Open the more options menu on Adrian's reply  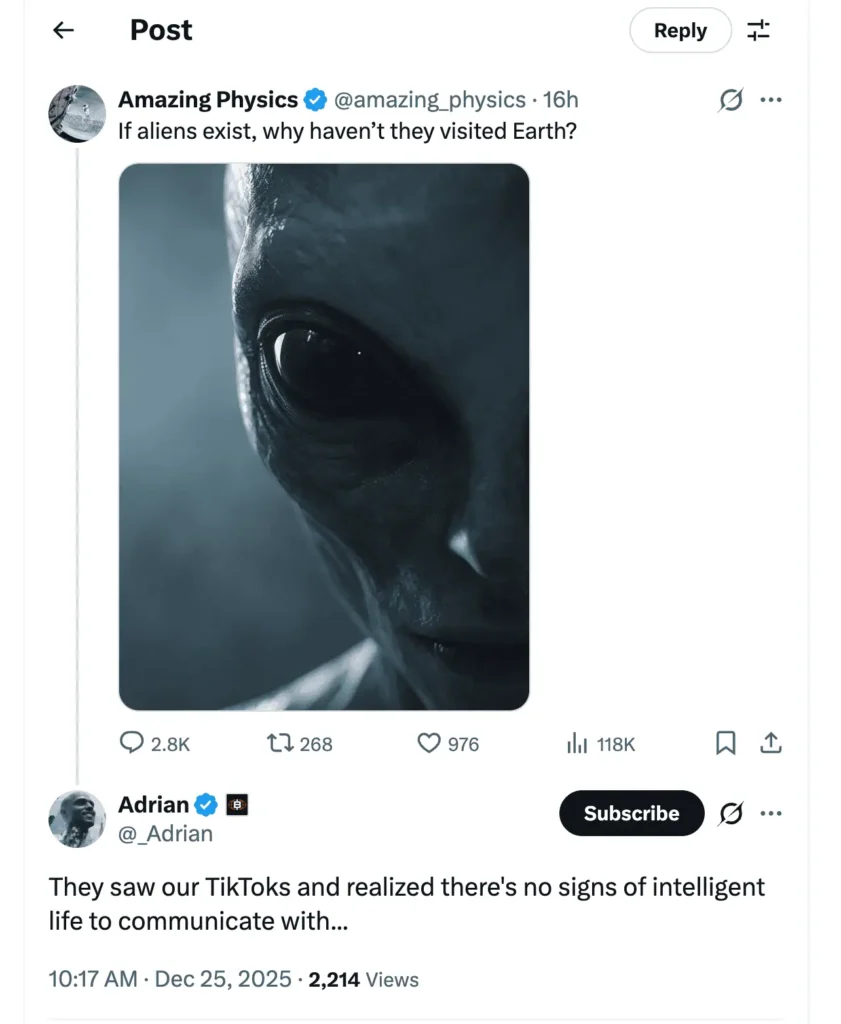[x=771, y=813]
